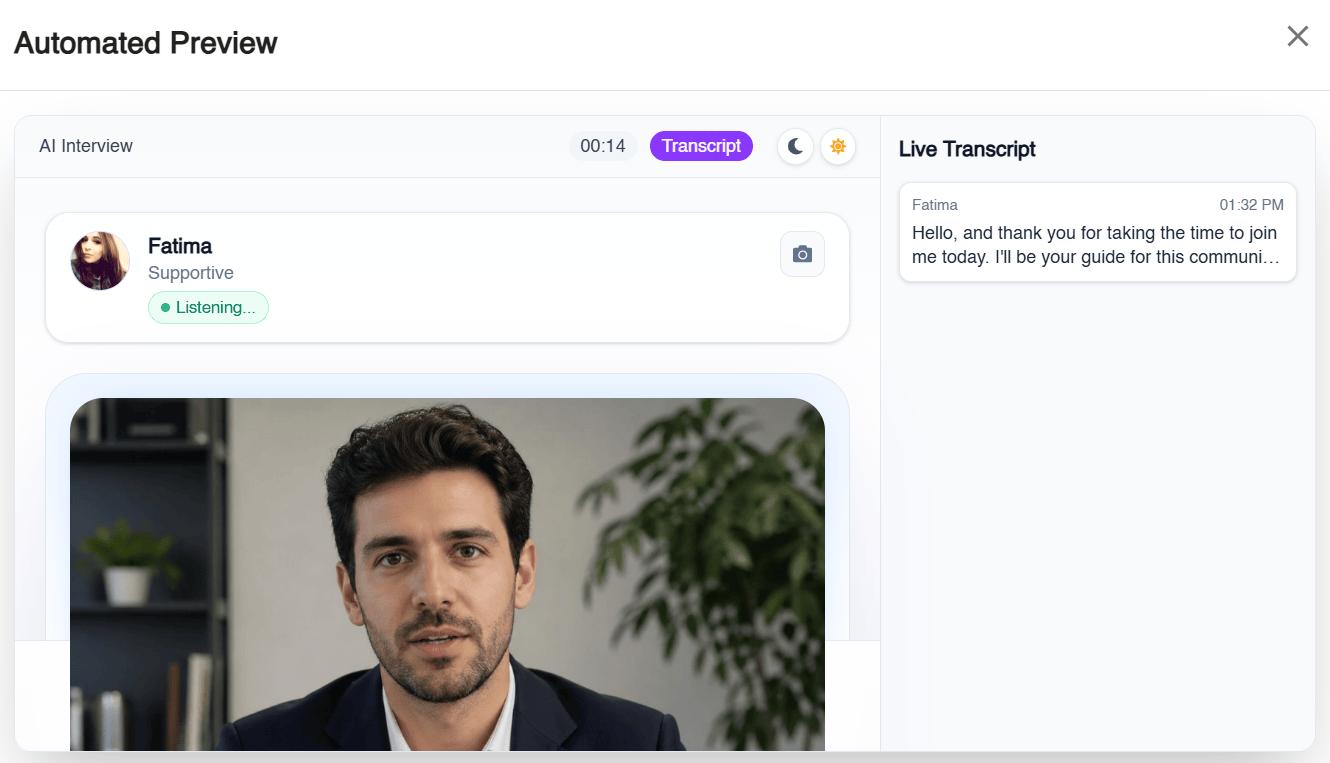Click the candidate video feed

[447, 574]
